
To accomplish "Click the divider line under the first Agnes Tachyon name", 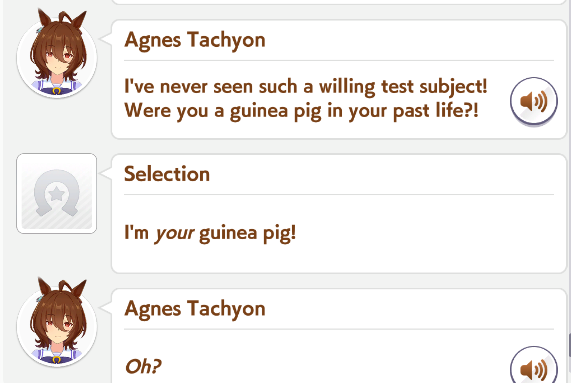I will (x=339, y=60).
